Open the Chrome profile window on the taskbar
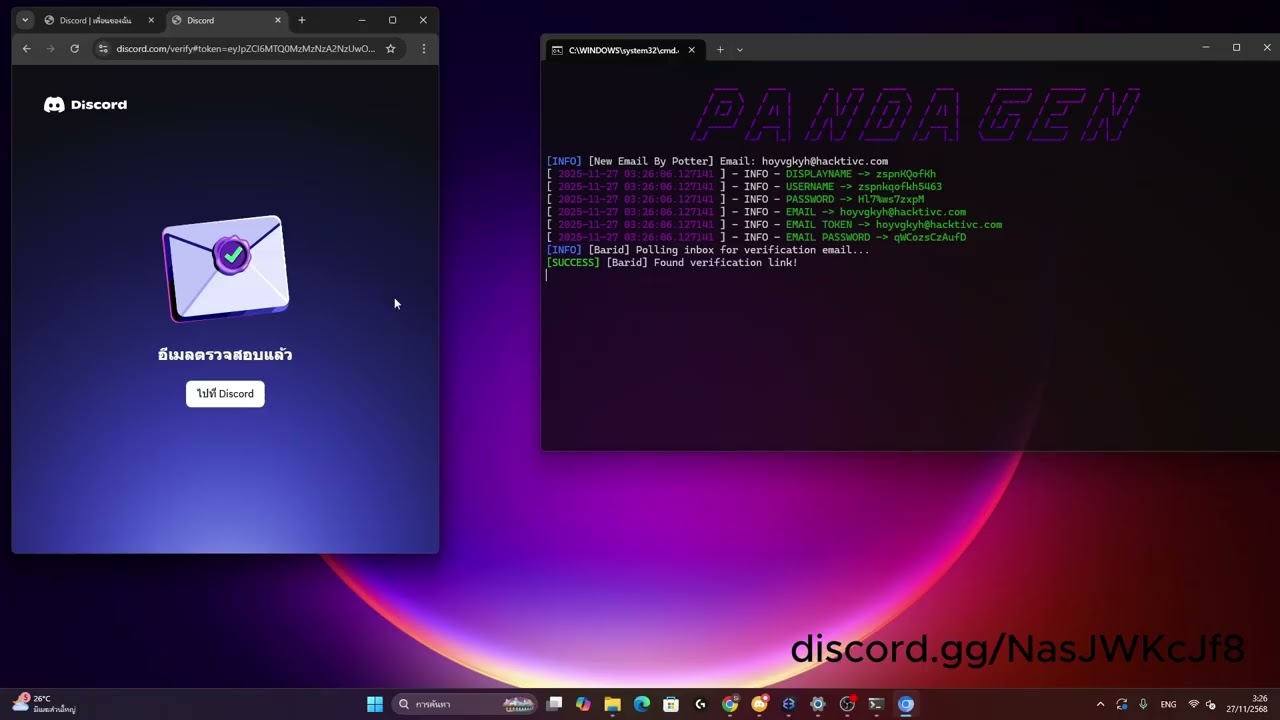The width and height of the screenshot is (1280, 720). [730, 704]
